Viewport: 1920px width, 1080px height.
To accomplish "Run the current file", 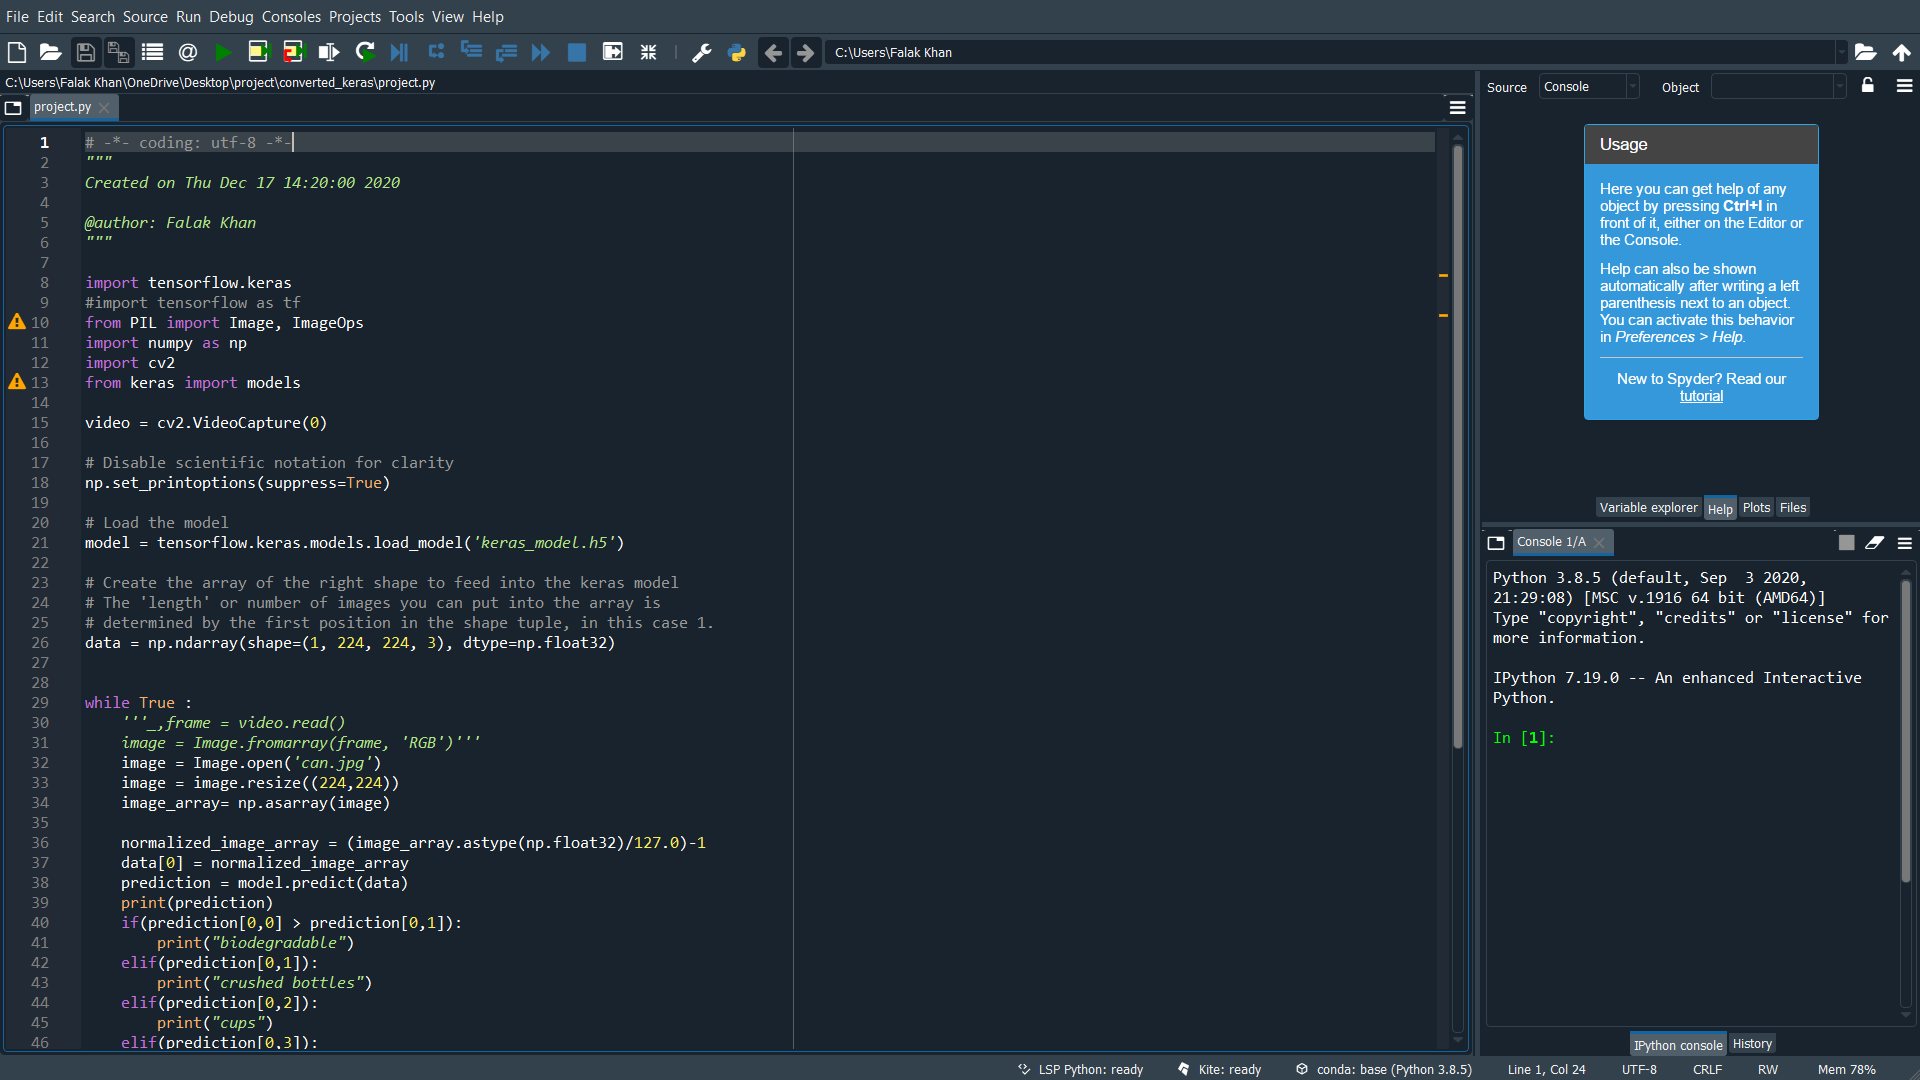I will point(222,52).
